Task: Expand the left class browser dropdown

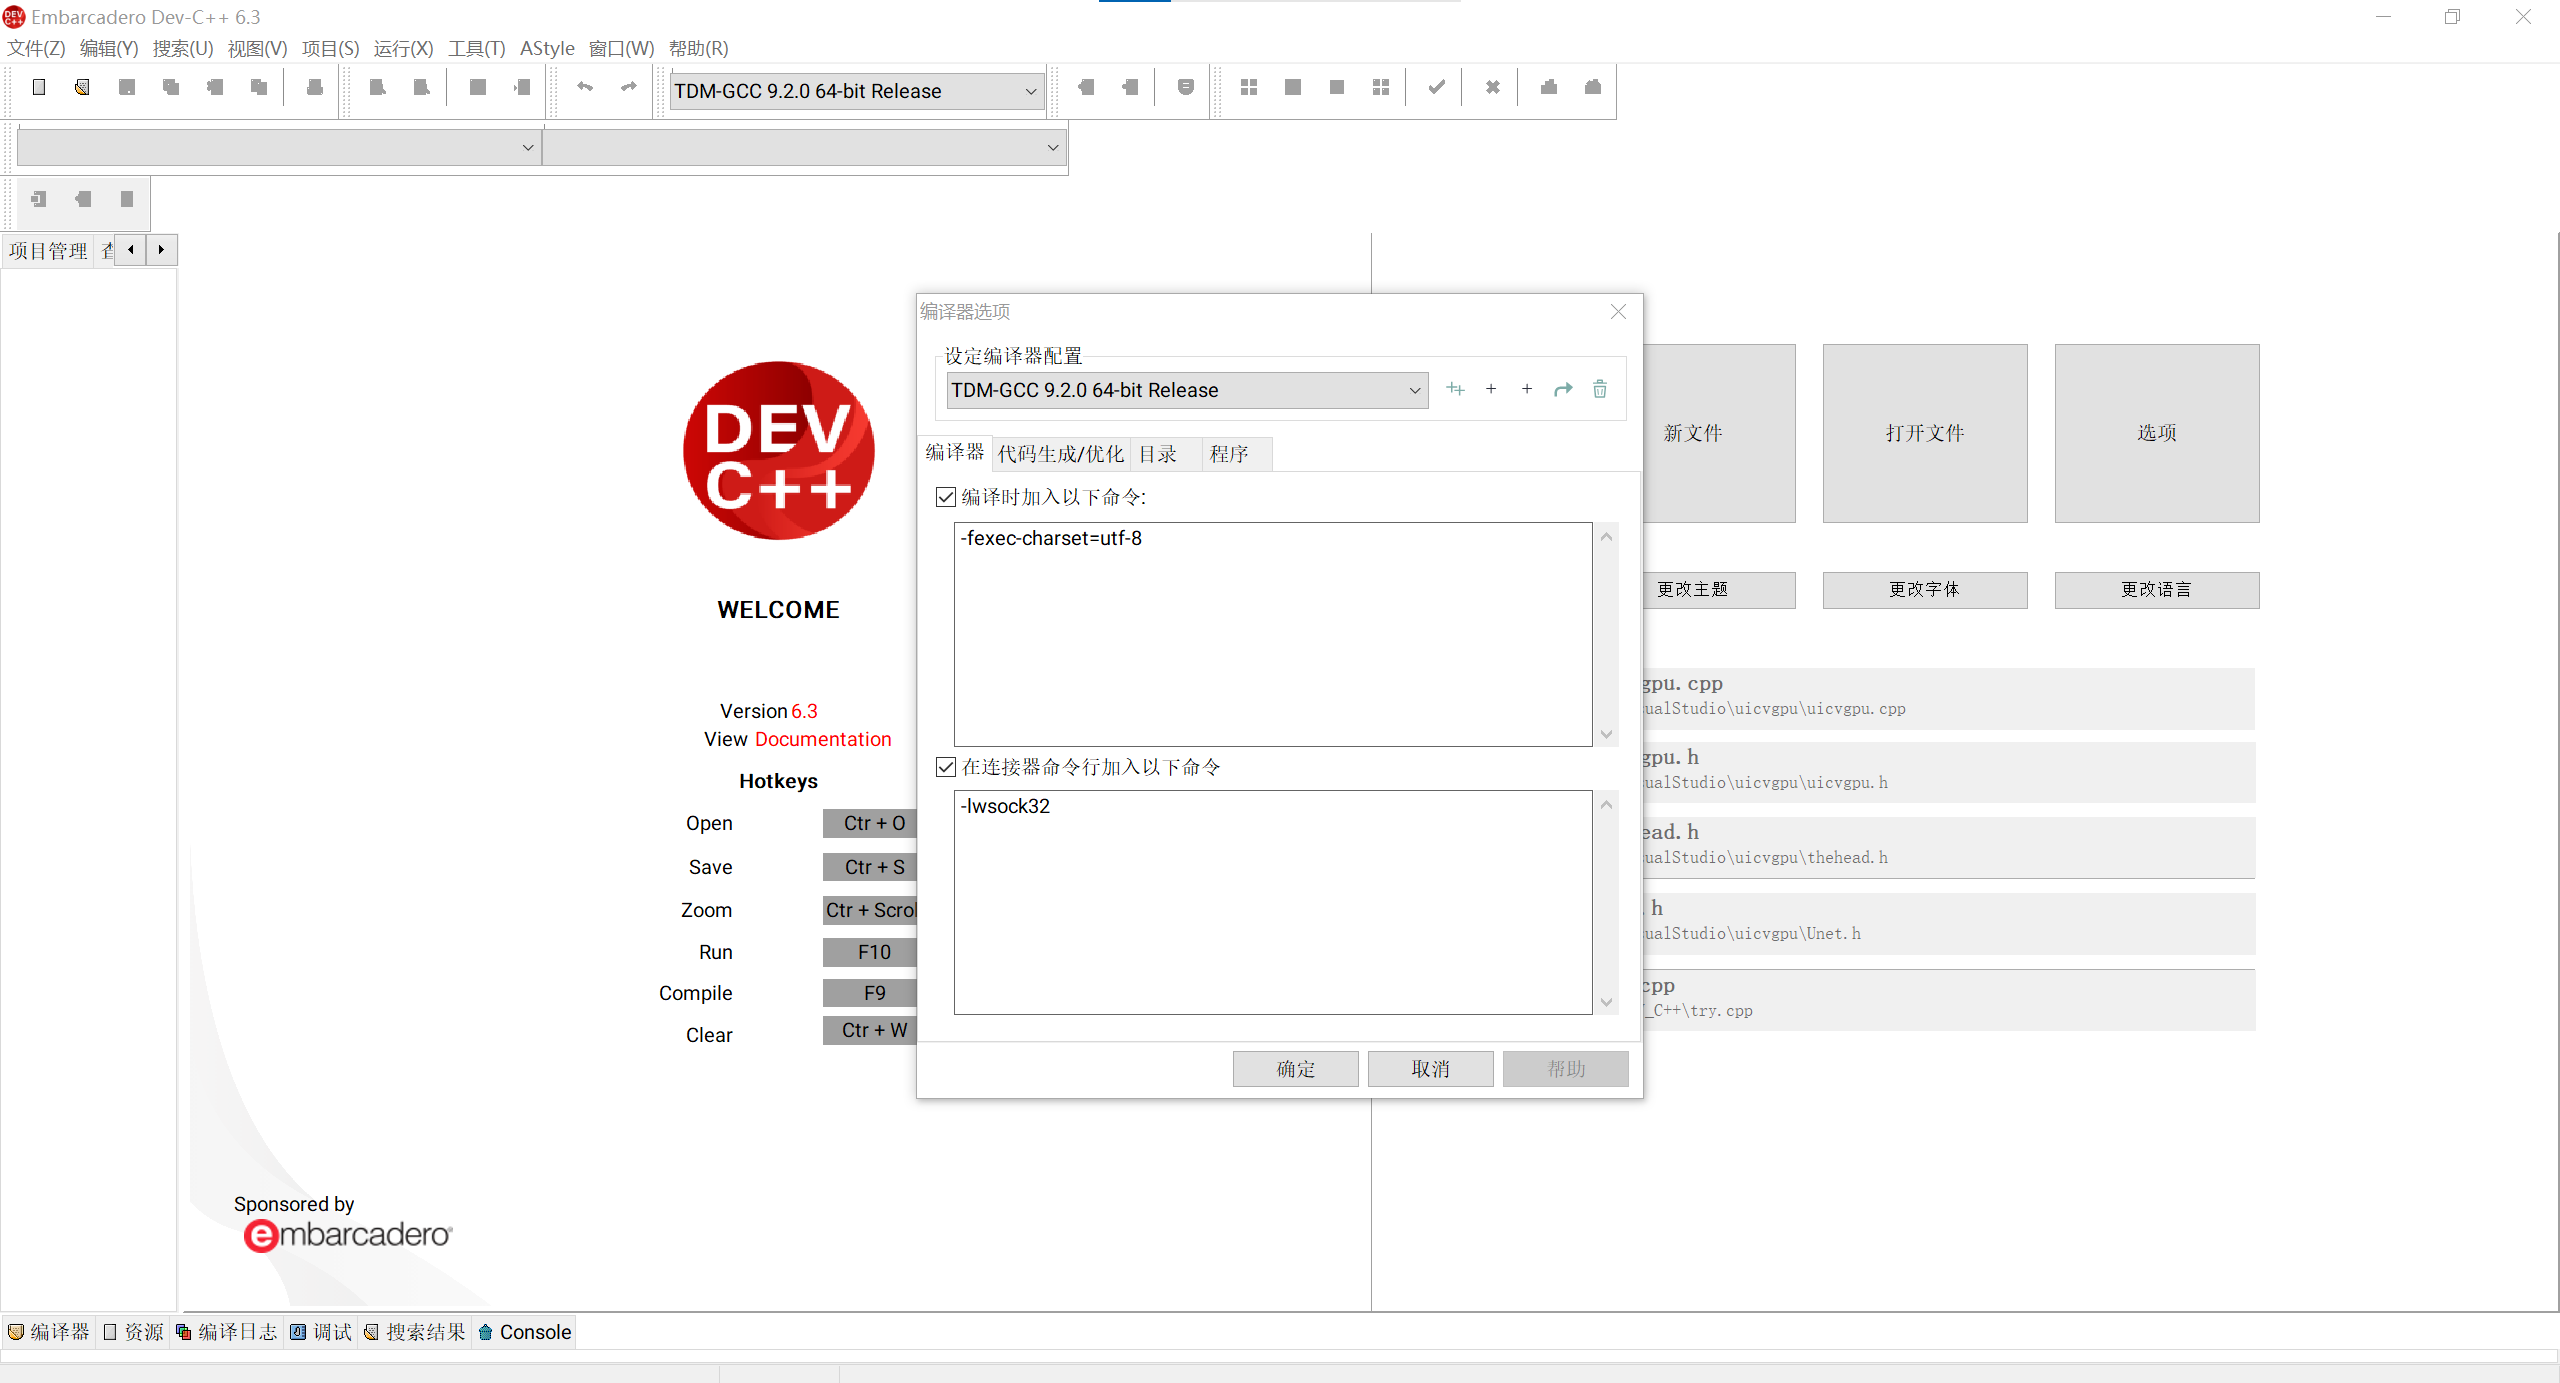Action: click(x=528, y=148)
